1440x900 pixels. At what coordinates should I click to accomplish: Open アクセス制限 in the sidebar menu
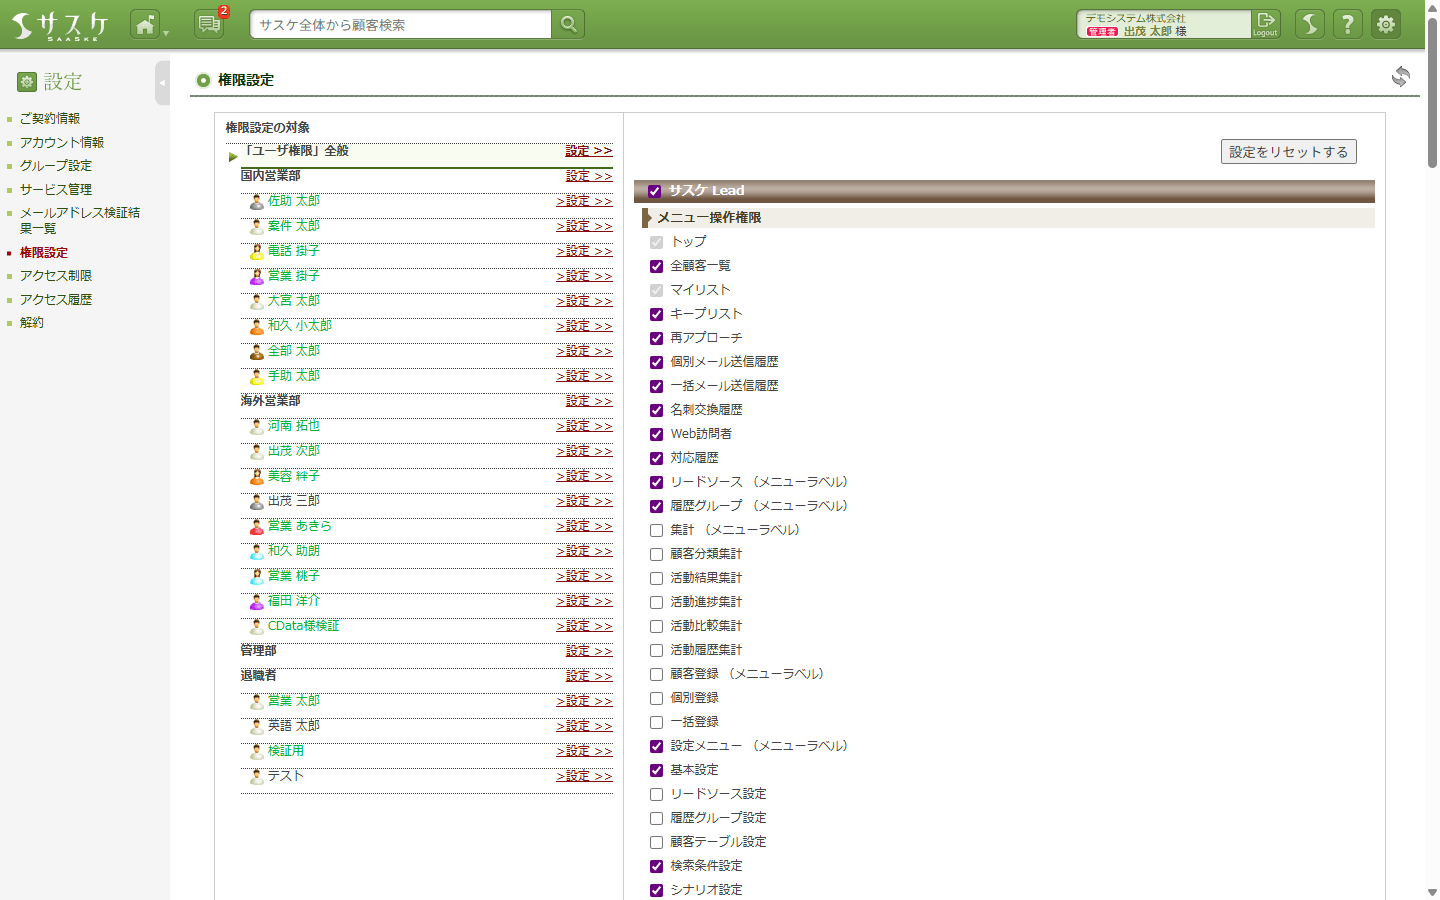pyautogui.click(x=56, y=276)
